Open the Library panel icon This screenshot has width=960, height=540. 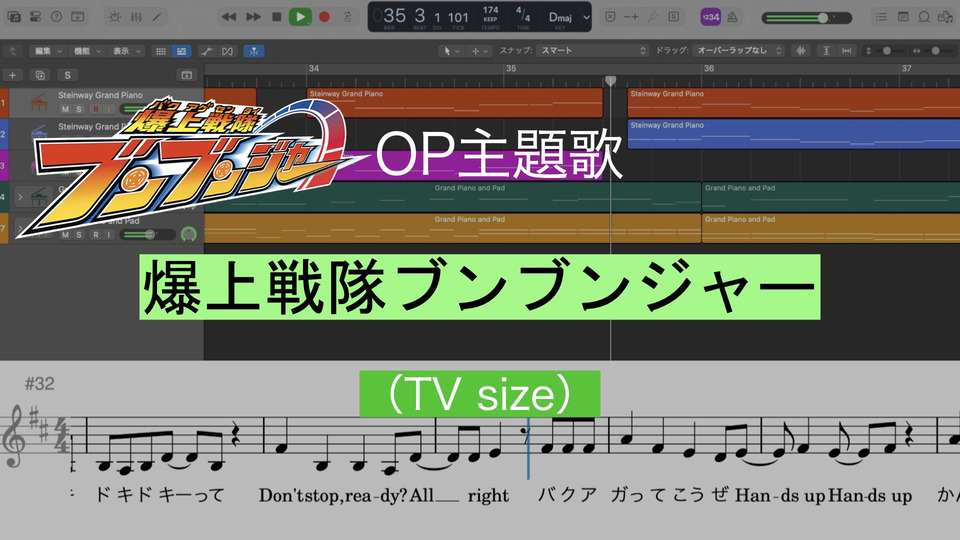13,17
